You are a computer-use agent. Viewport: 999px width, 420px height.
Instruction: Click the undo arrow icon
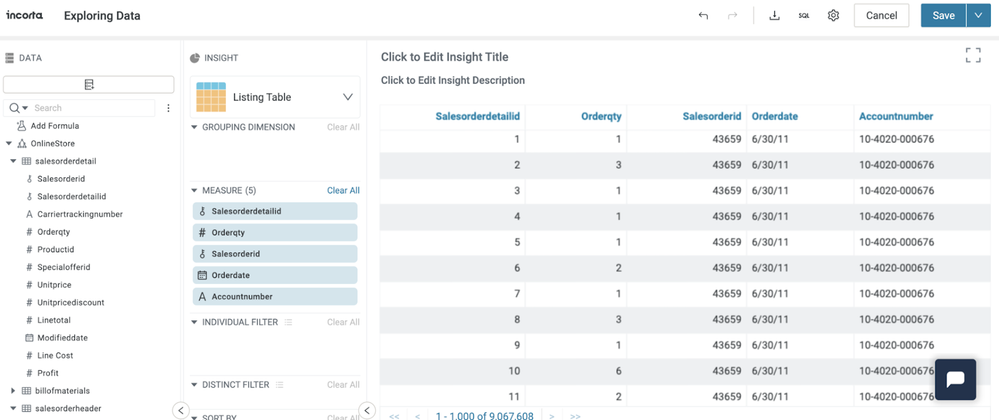(x=703, y=16)
